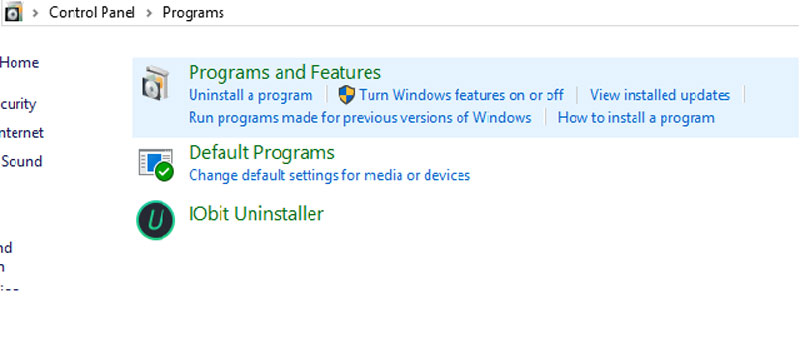The image size is (800, 363).
Task: Select View installed updates link
Action: [660, 95]
